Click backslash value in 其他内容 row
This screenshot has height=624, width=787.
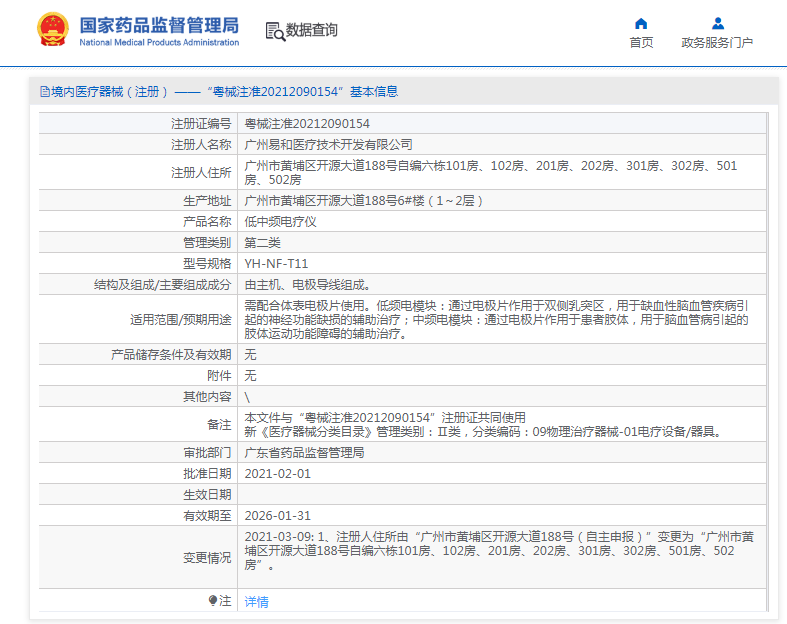[x=247, y=397]
